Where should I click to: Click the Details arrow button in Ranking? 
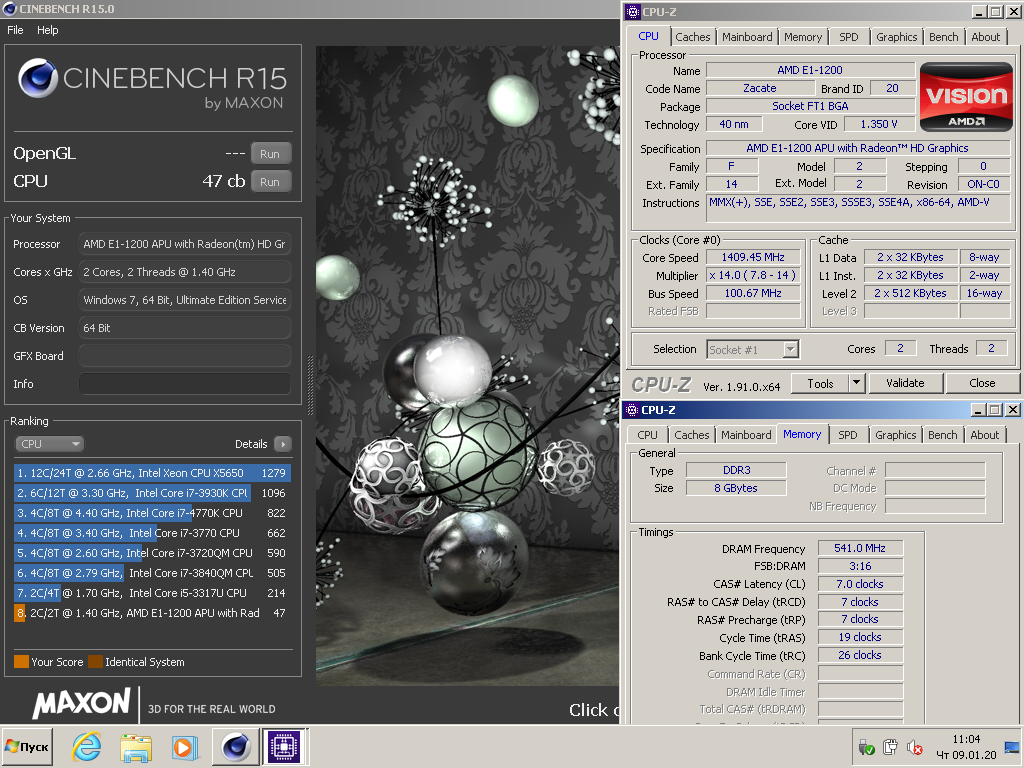[283, 444]
